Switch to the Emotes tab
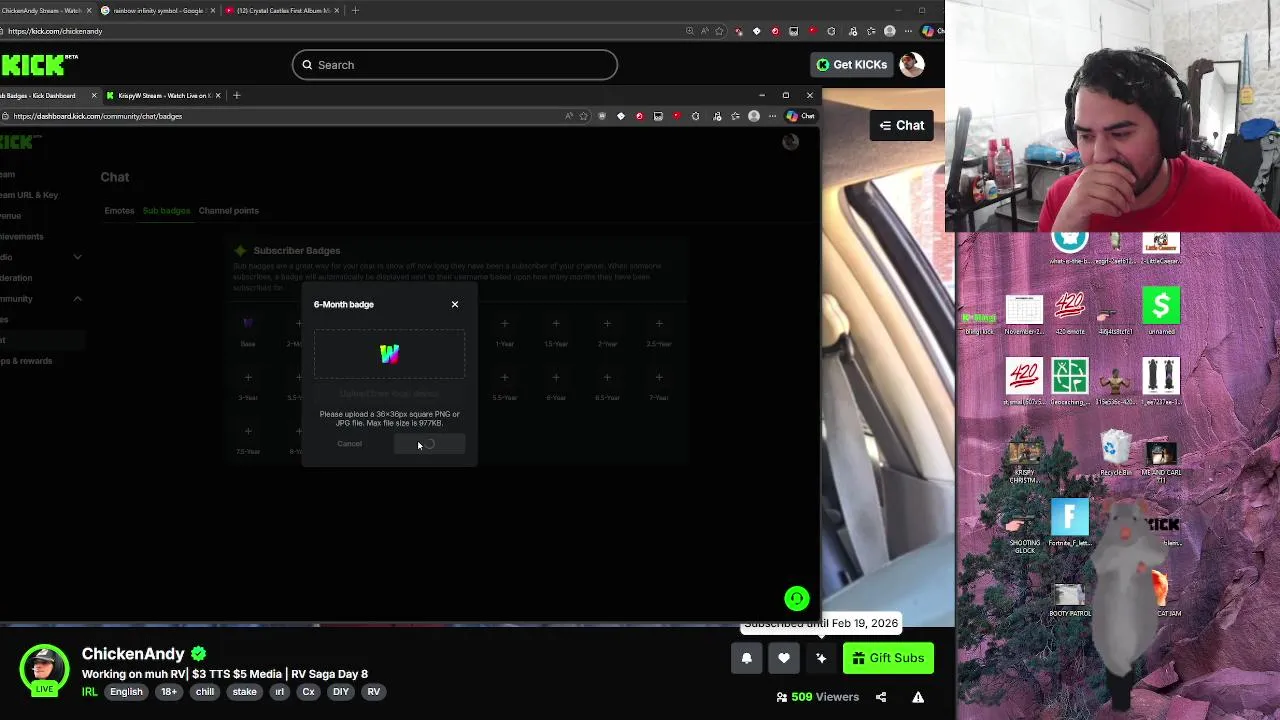 click(119, 211)
